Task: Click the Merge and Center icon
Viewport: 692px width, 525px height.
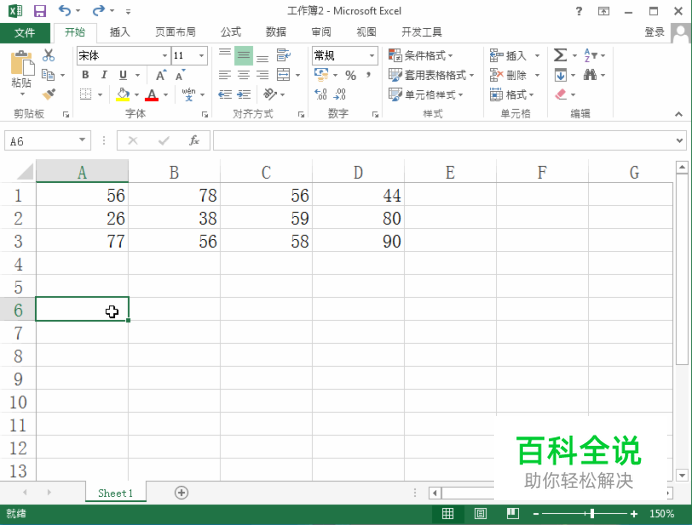Action: tap(283, 75)
